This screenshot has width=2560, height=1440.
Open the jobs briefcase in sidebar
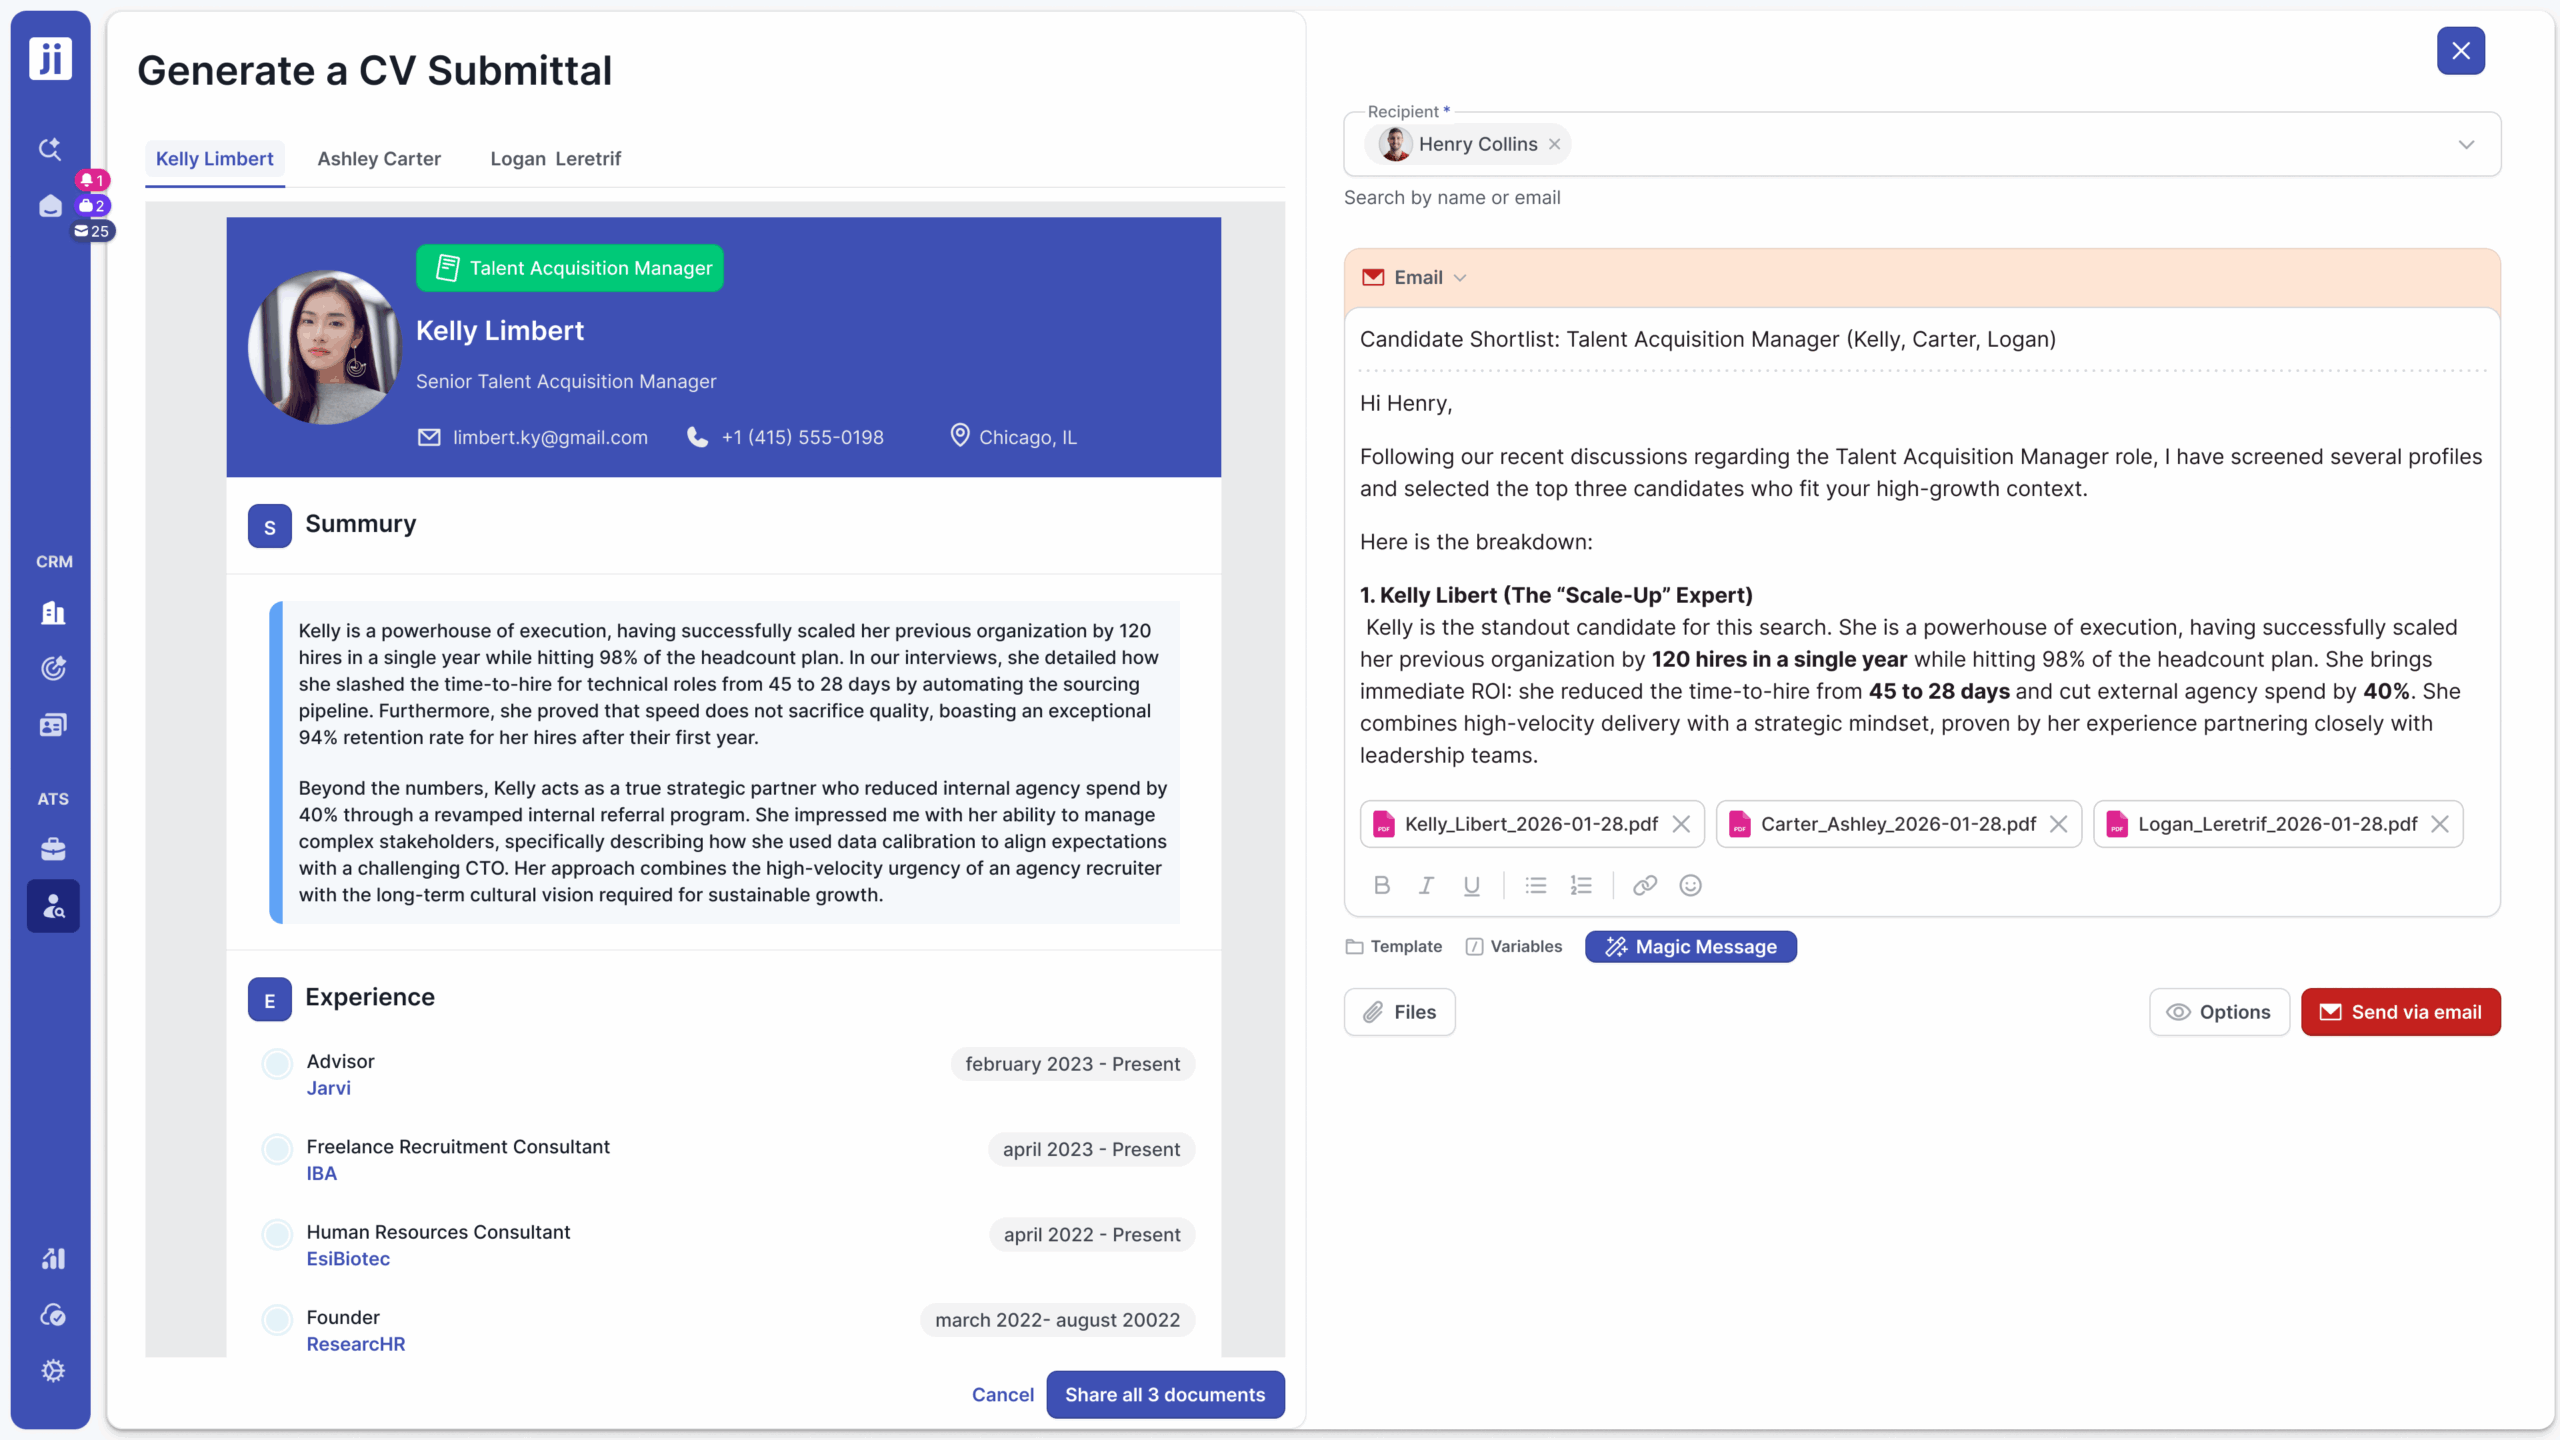pos(53,849)
